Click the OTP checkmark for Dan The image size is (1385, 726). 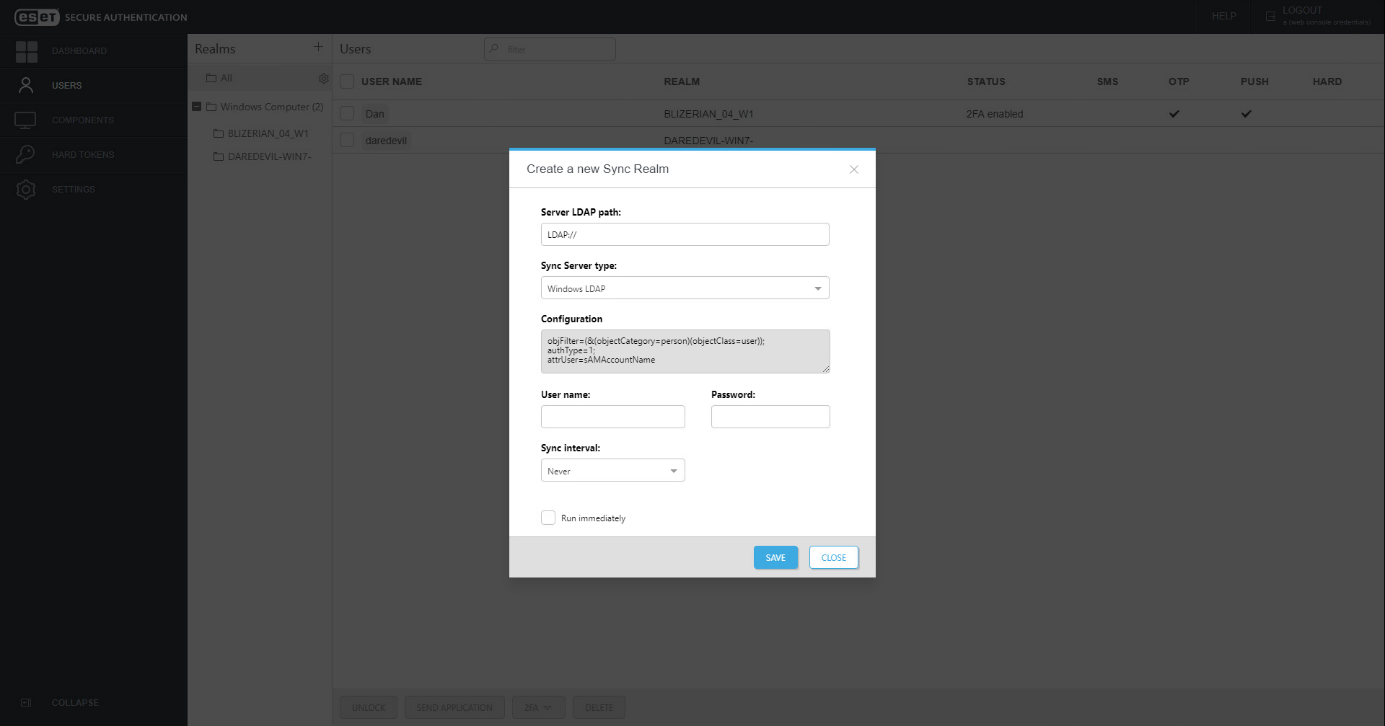1174,114
